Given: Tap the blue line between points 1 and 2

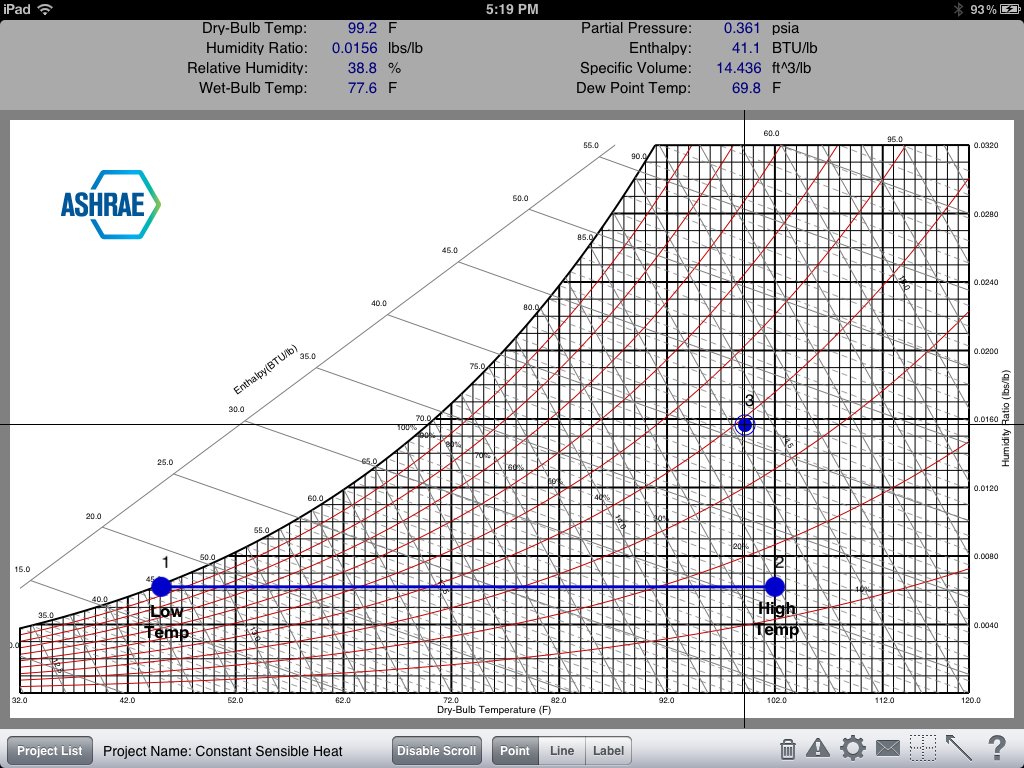Looking at the screenshot, I should (468, 586).
